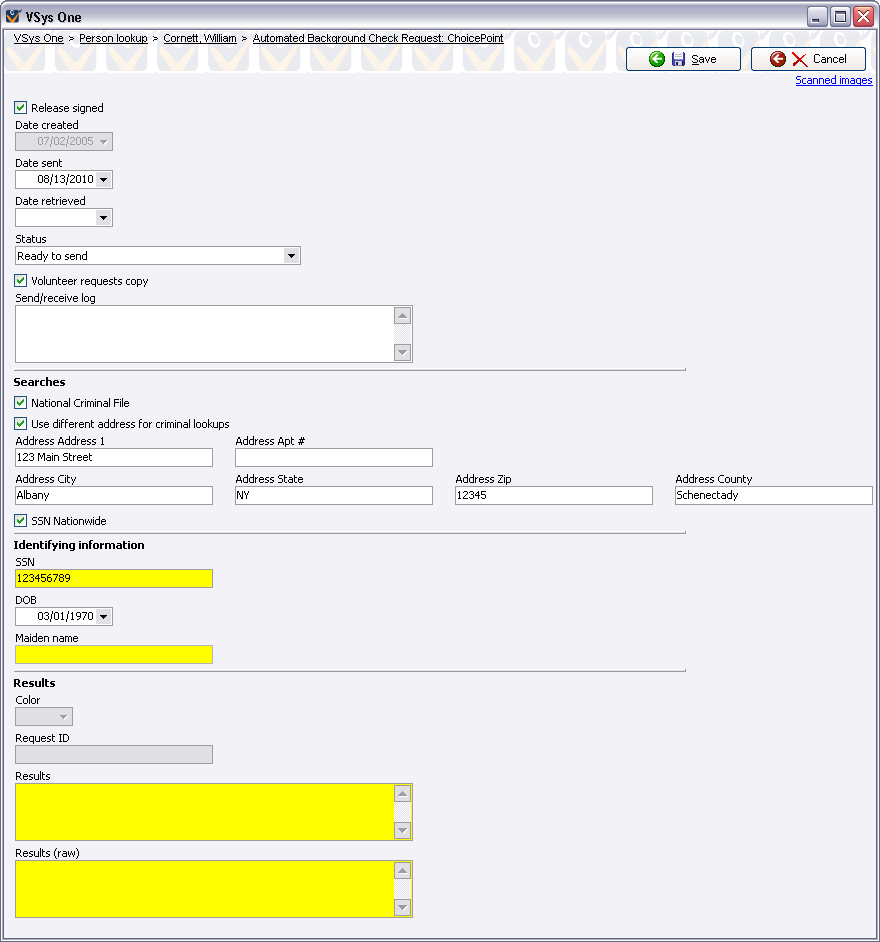Image resolution: width=880 pixels, height=942 pixels.
Task: Click inside the Results (raw) text area
Action: [x=205, y=889]
